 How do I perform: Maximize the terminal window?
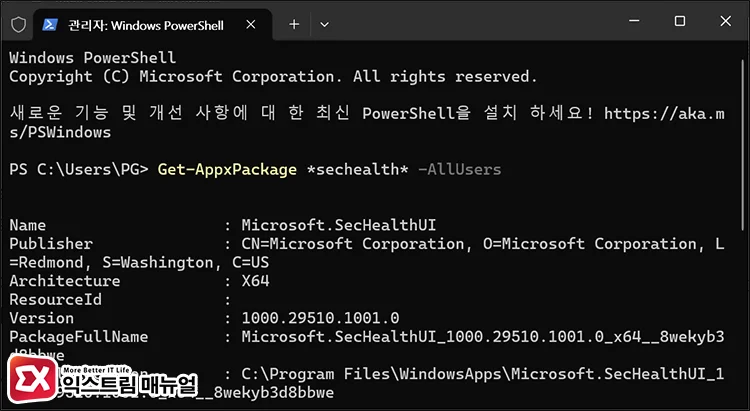click(x=680, y=21)
